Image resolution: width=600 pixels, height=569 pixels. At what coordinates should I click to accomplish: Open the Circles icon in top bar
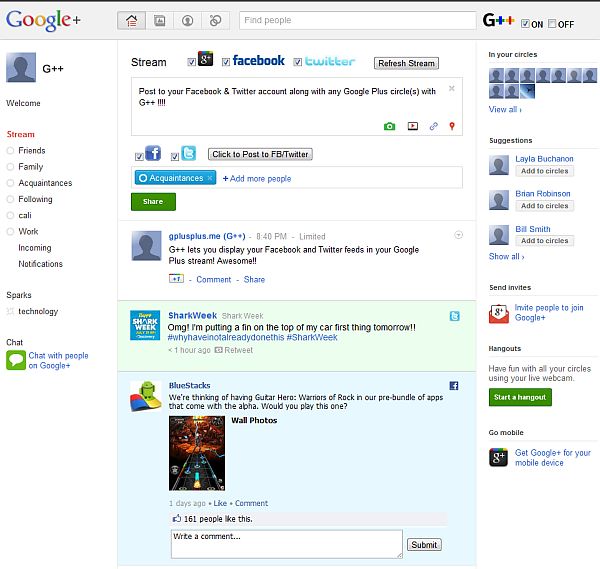point(215,21)
